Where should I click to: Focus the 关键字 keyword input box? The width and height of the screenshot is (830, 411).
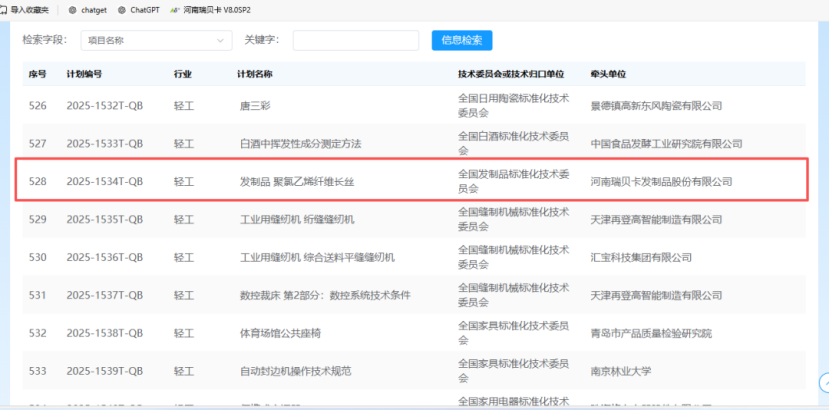(x=355, y=41)
